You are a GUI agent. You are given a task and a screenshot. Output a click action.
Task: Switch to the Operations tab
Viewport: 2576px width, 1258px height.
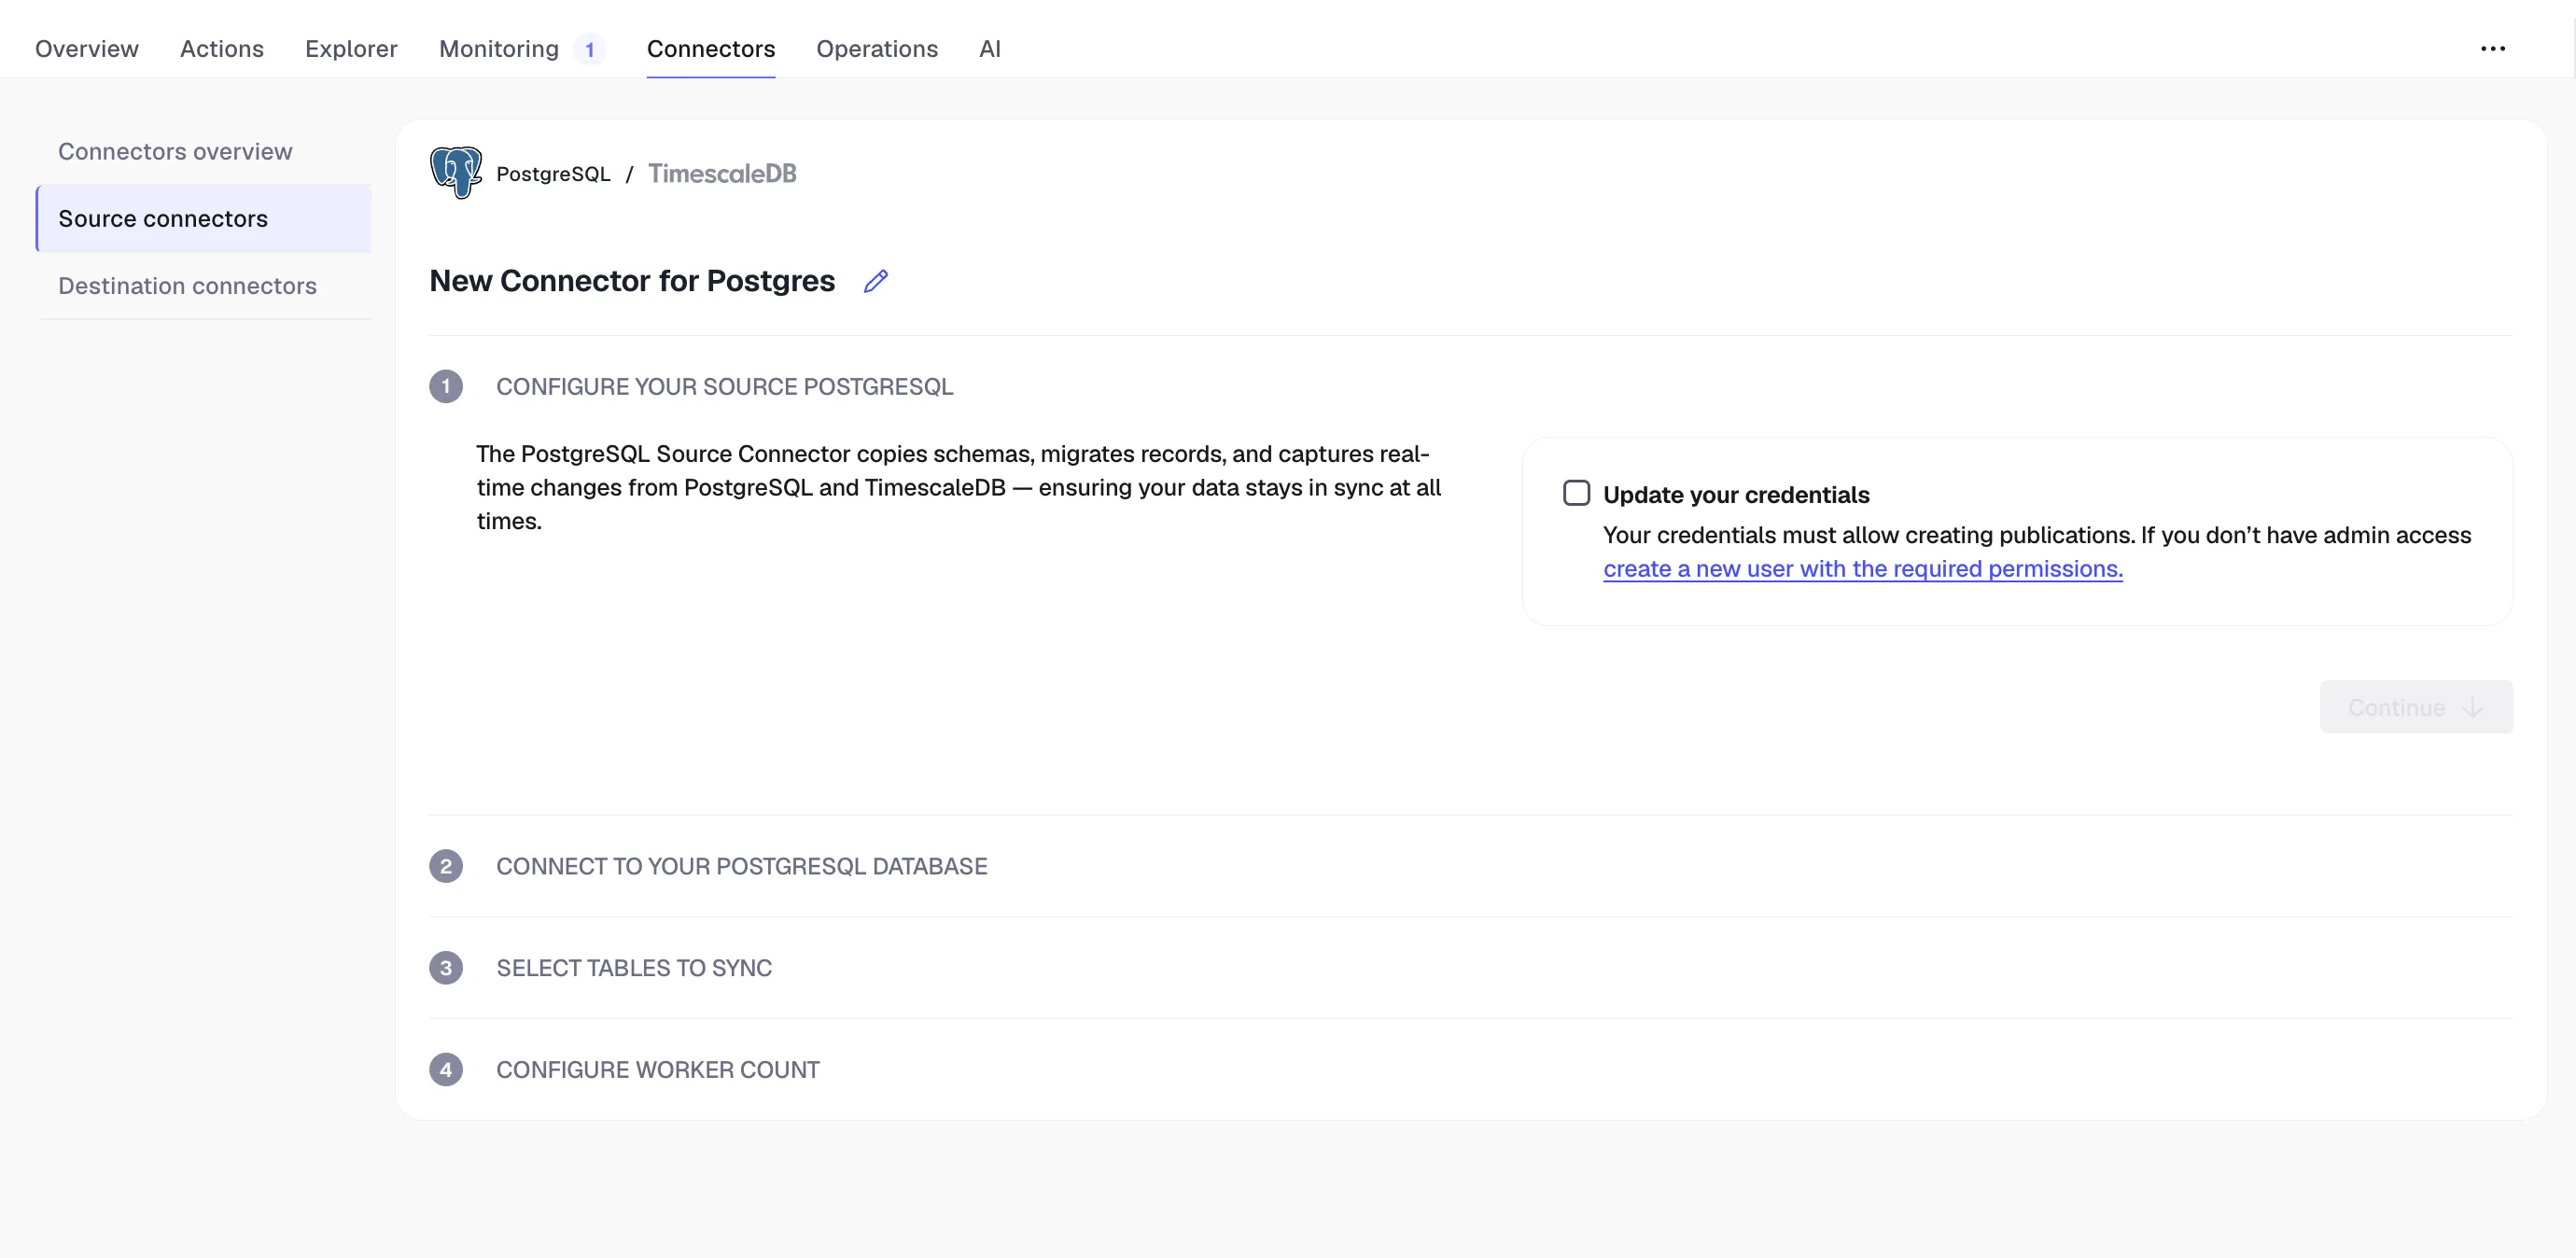tap(877, 49)
